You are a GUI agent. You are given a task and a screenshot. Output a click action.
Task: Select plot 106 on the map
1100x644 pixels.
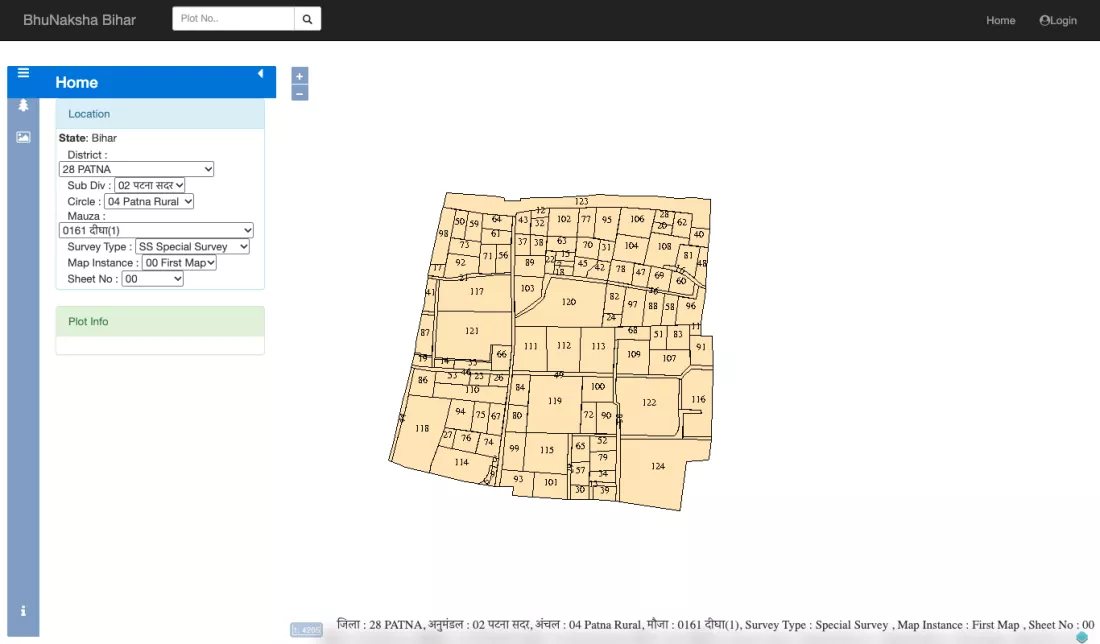636,219
